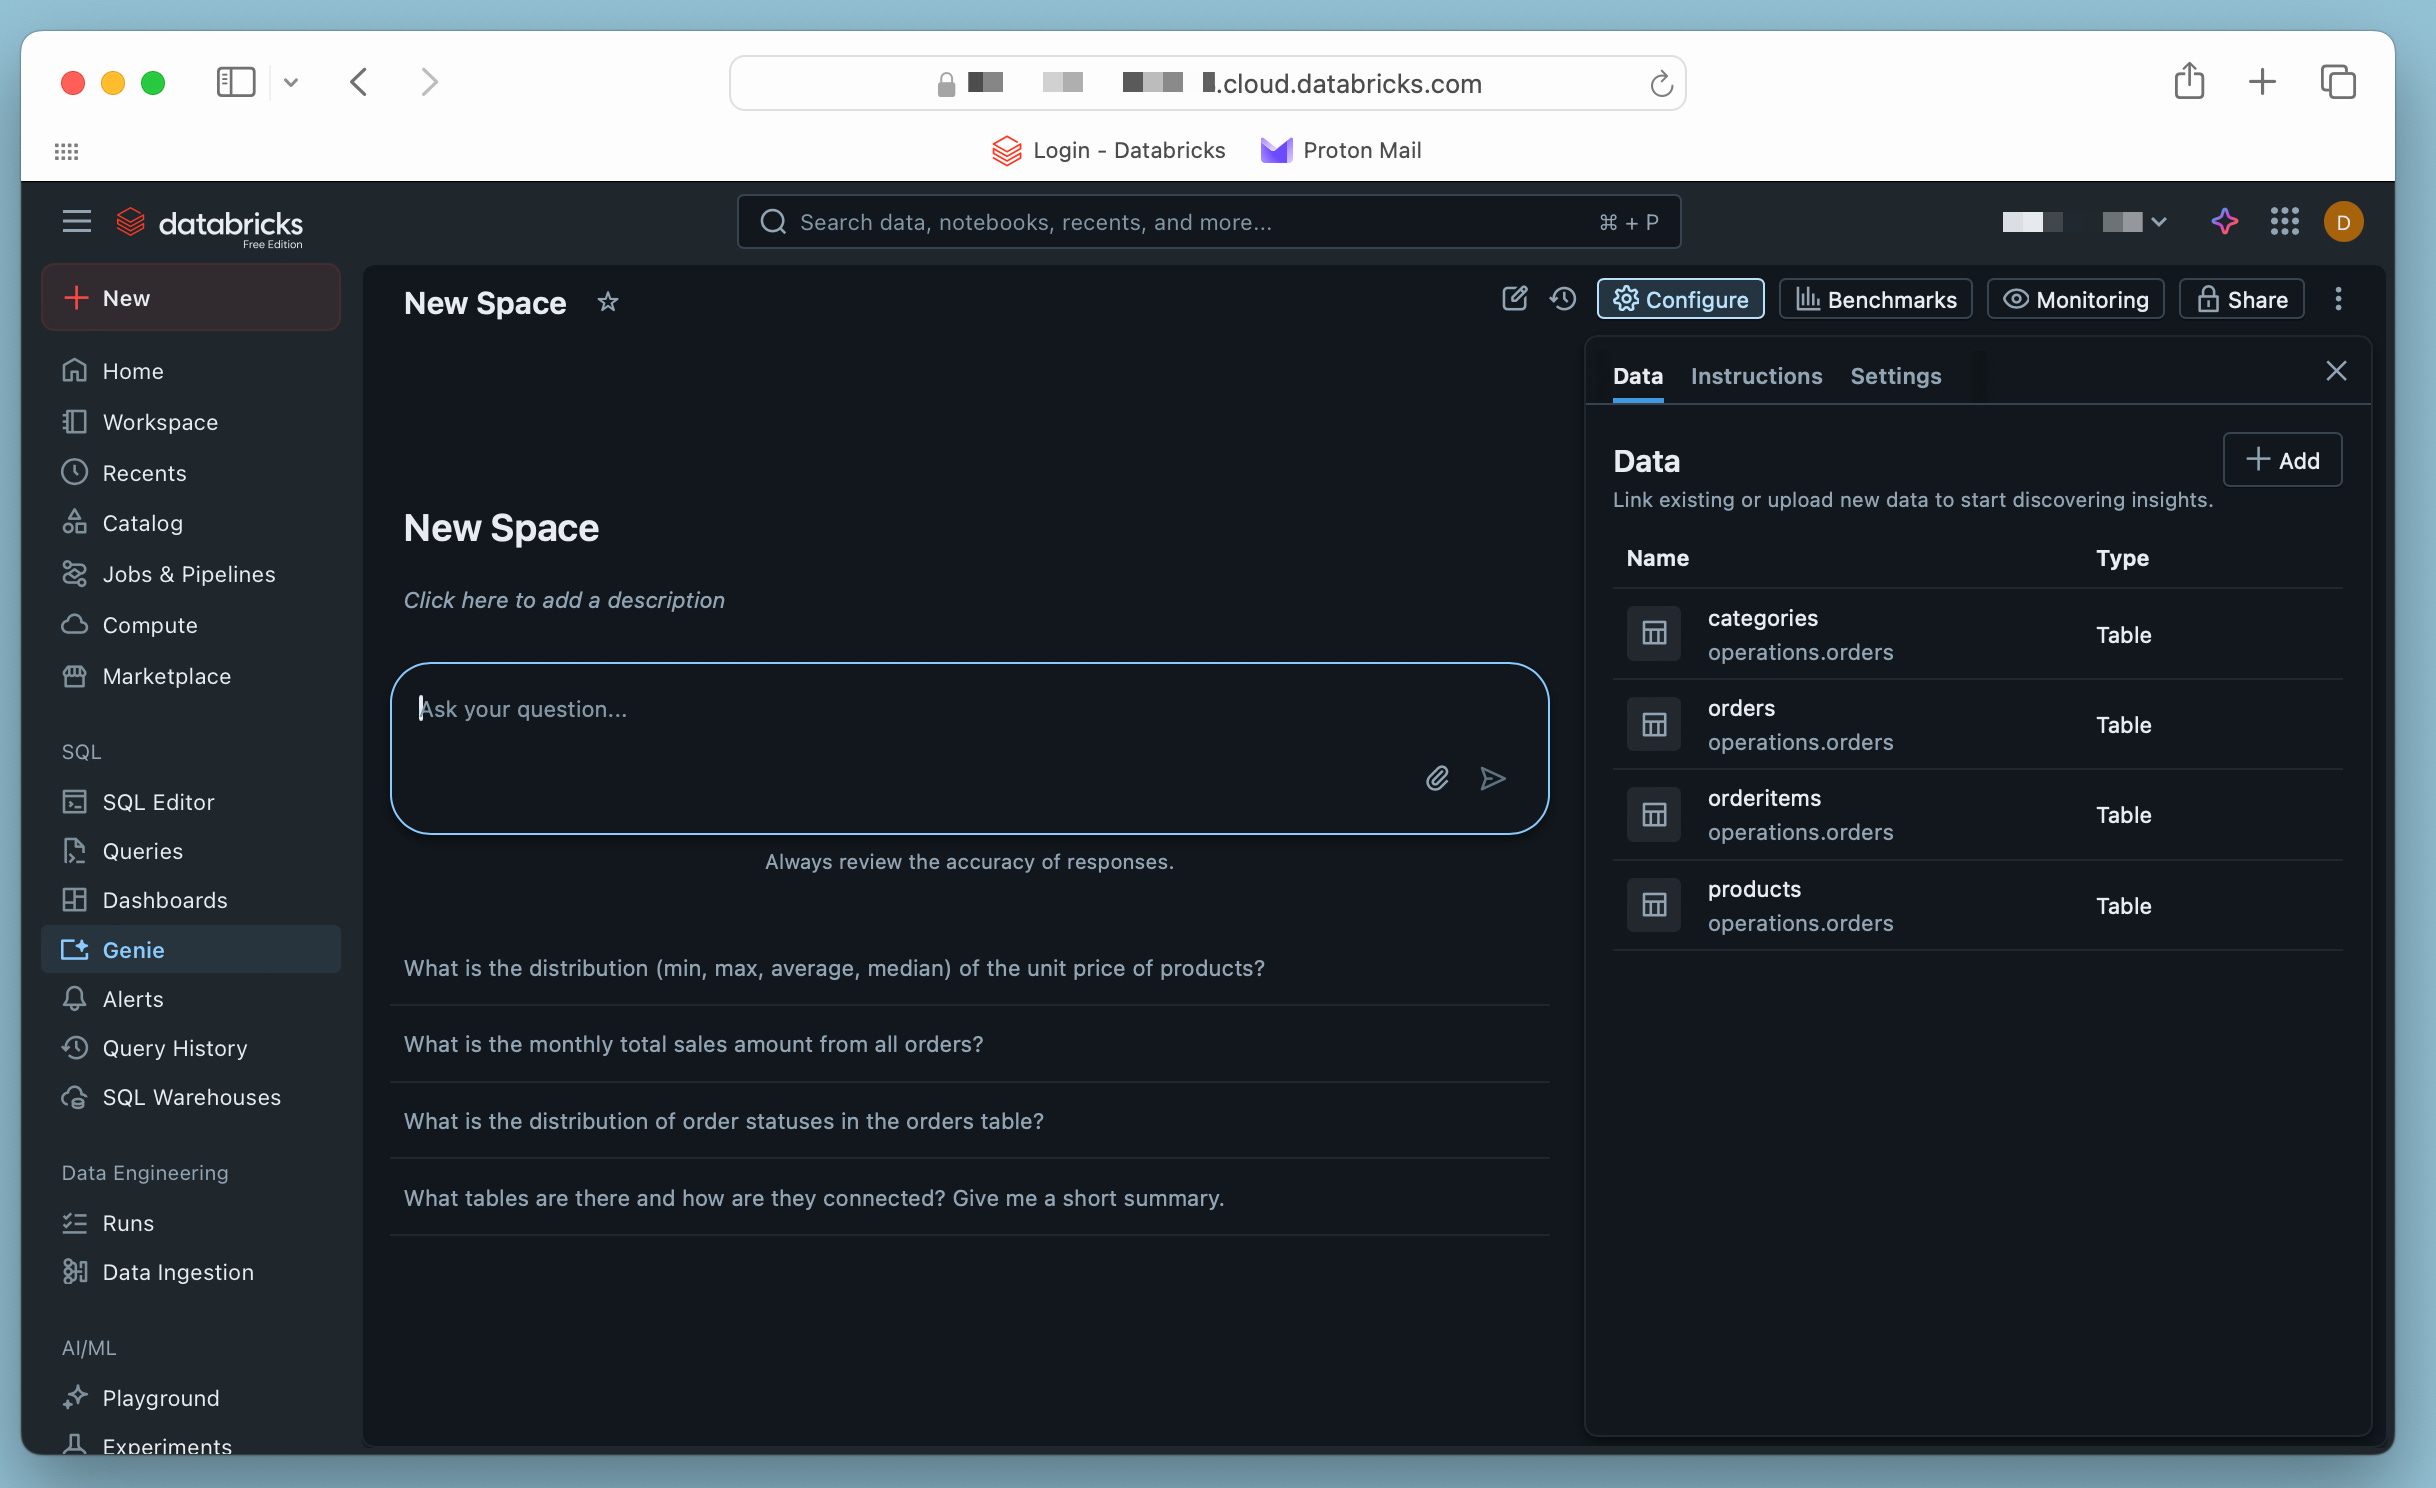Toggle the Safari sidebar

tap(236, 81)
